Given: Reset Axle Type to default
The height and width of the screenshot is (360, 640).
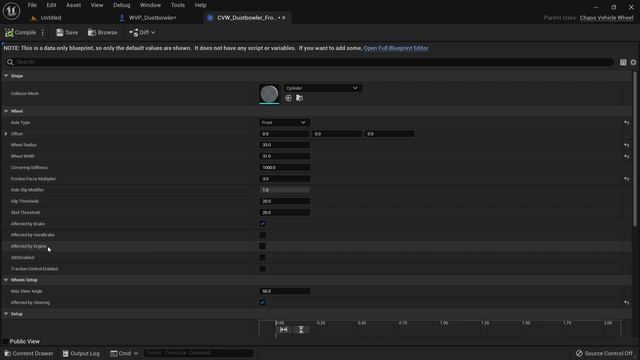Looking at the screenshot, I should pyautogui.click(x=626, y=122).
